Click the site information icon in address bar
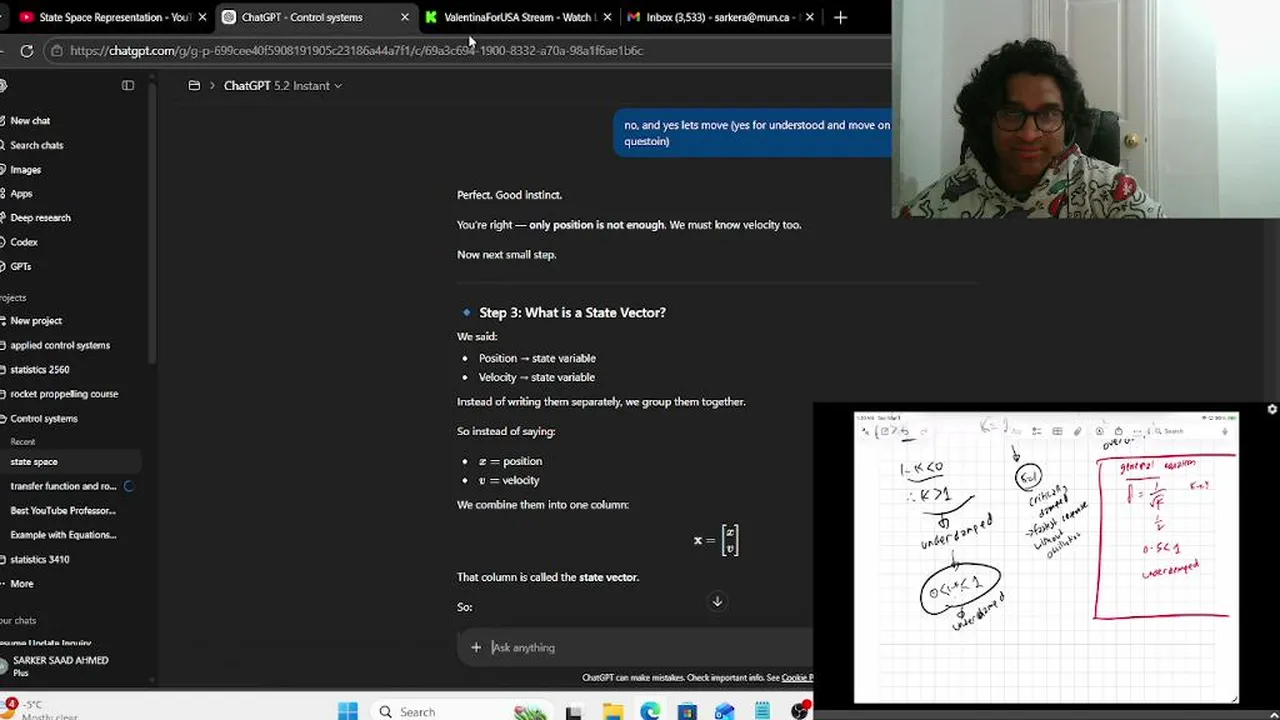 pos(57,50)
